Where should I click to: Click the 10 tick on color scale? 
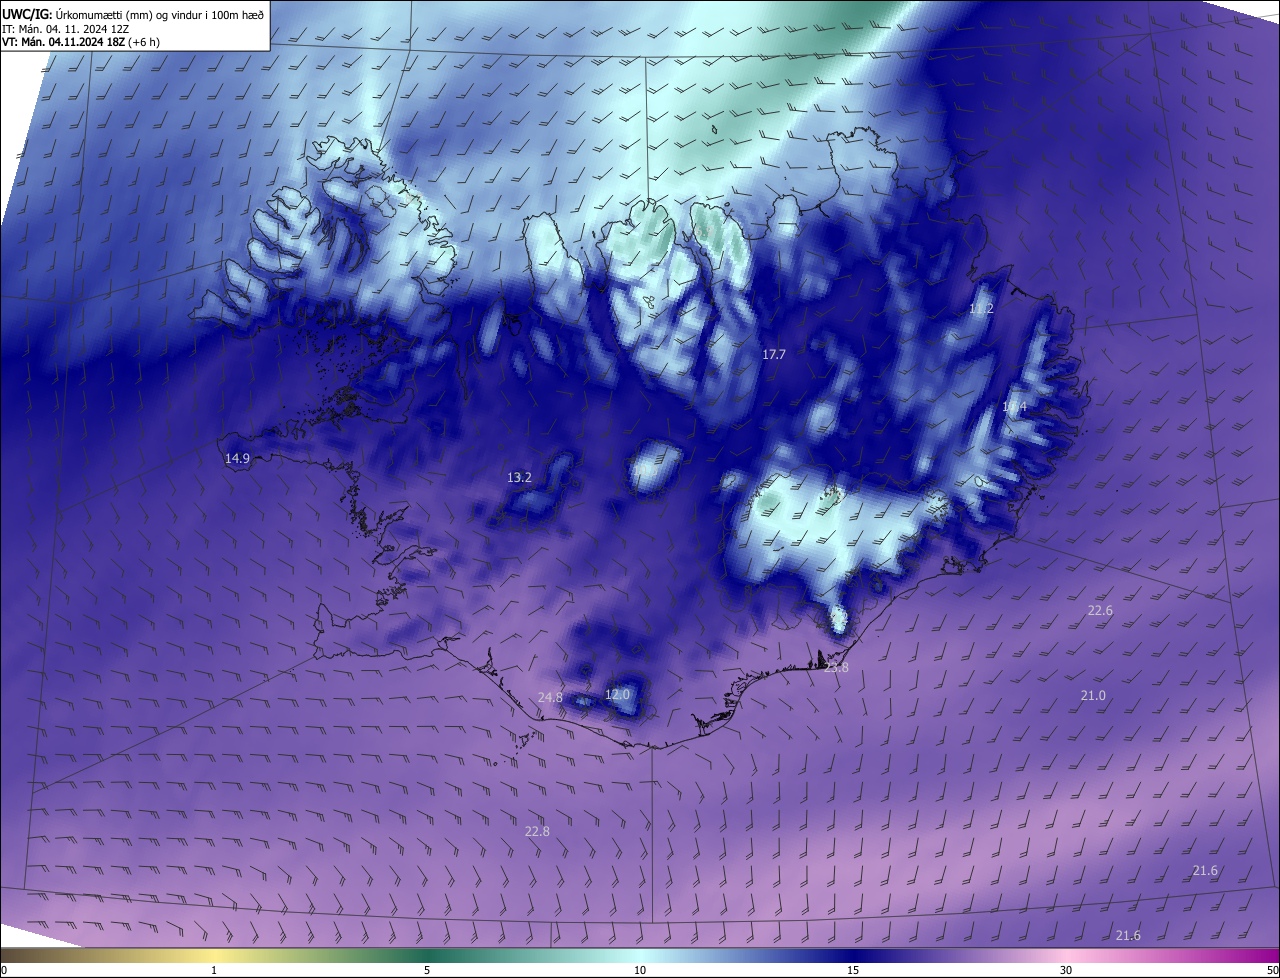[x=640, y=970]
